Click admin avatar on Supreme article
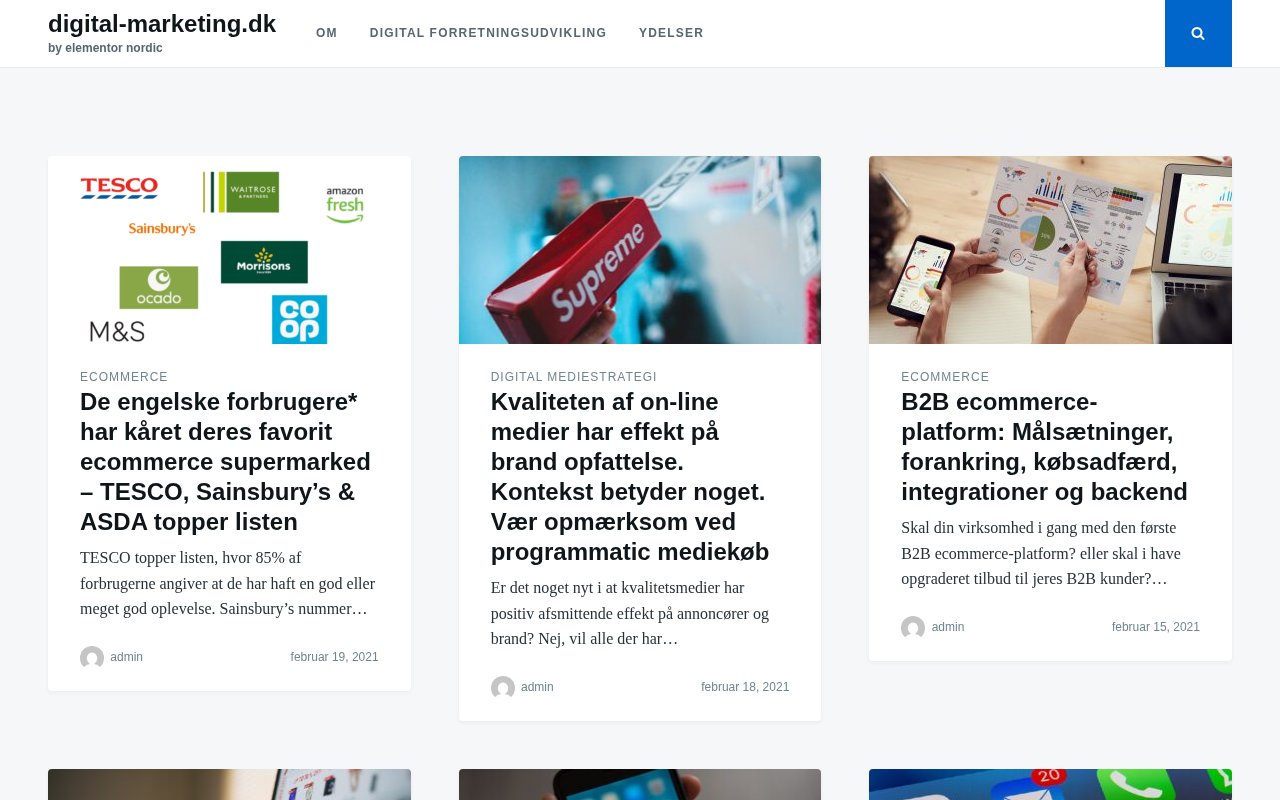Viewport: 1280px width, 800px height. [503, 688]
